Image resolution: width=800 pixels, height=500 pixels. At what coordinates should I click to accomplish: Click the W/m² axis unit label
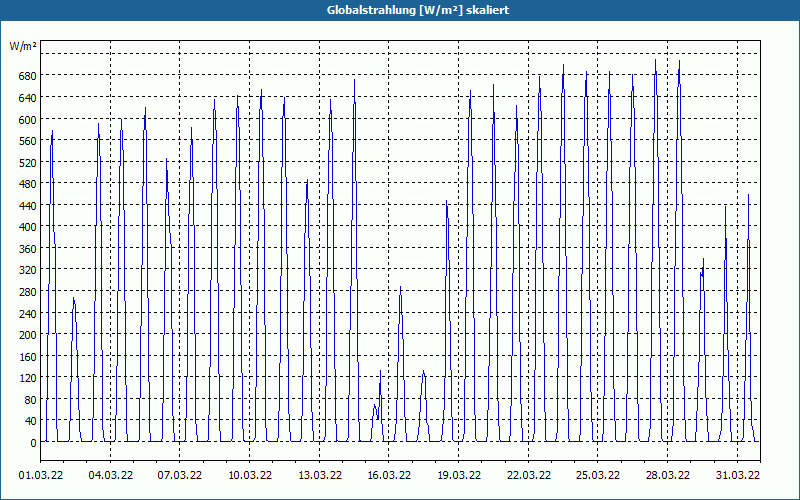(23, 46)
